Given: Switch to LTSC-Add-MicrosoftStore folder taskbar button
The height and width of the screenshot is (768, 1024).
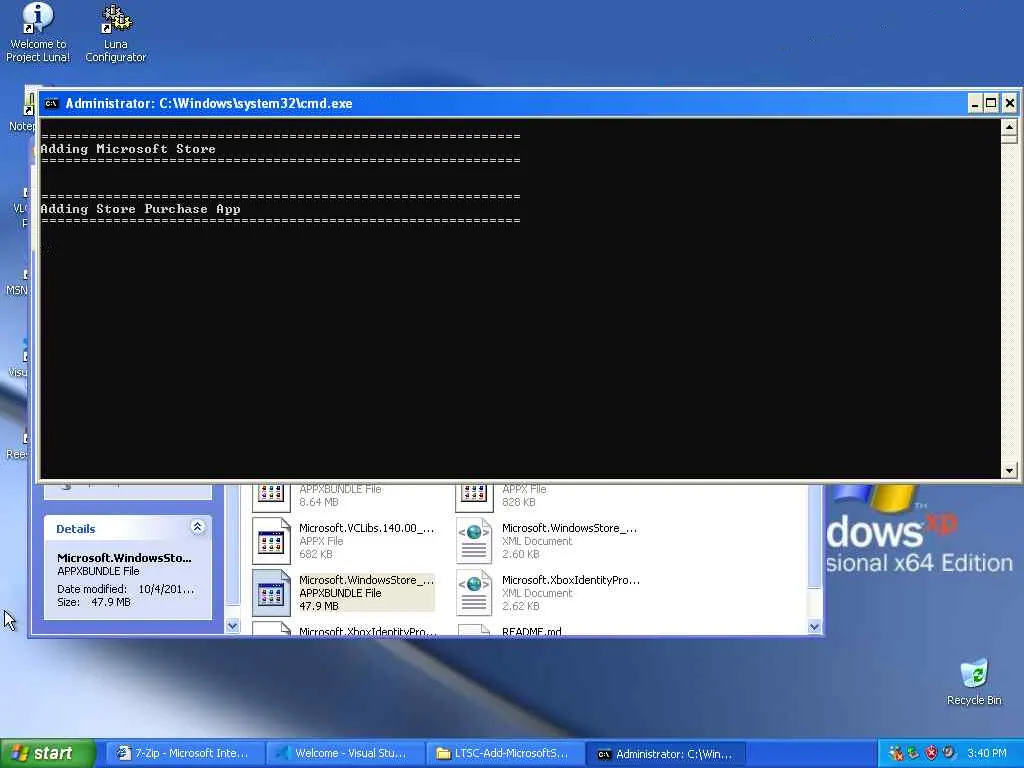Looking at the screenshot, I should [503, 753].
